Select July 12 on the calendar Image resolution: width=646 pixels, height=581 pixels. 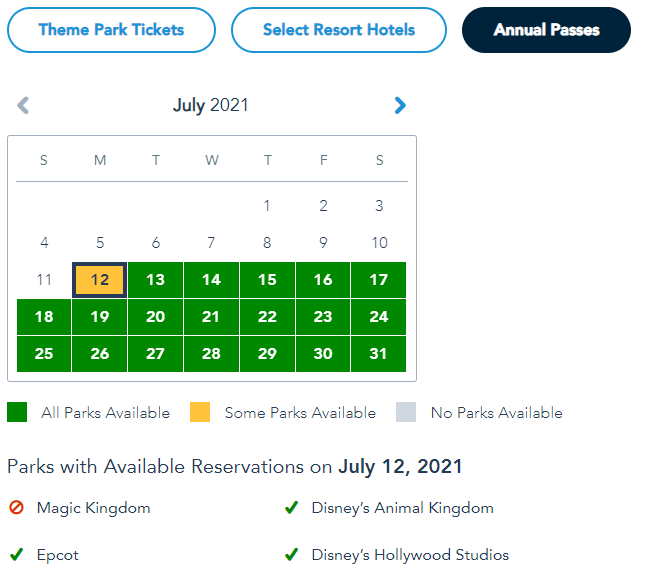[x=99, y=280]
